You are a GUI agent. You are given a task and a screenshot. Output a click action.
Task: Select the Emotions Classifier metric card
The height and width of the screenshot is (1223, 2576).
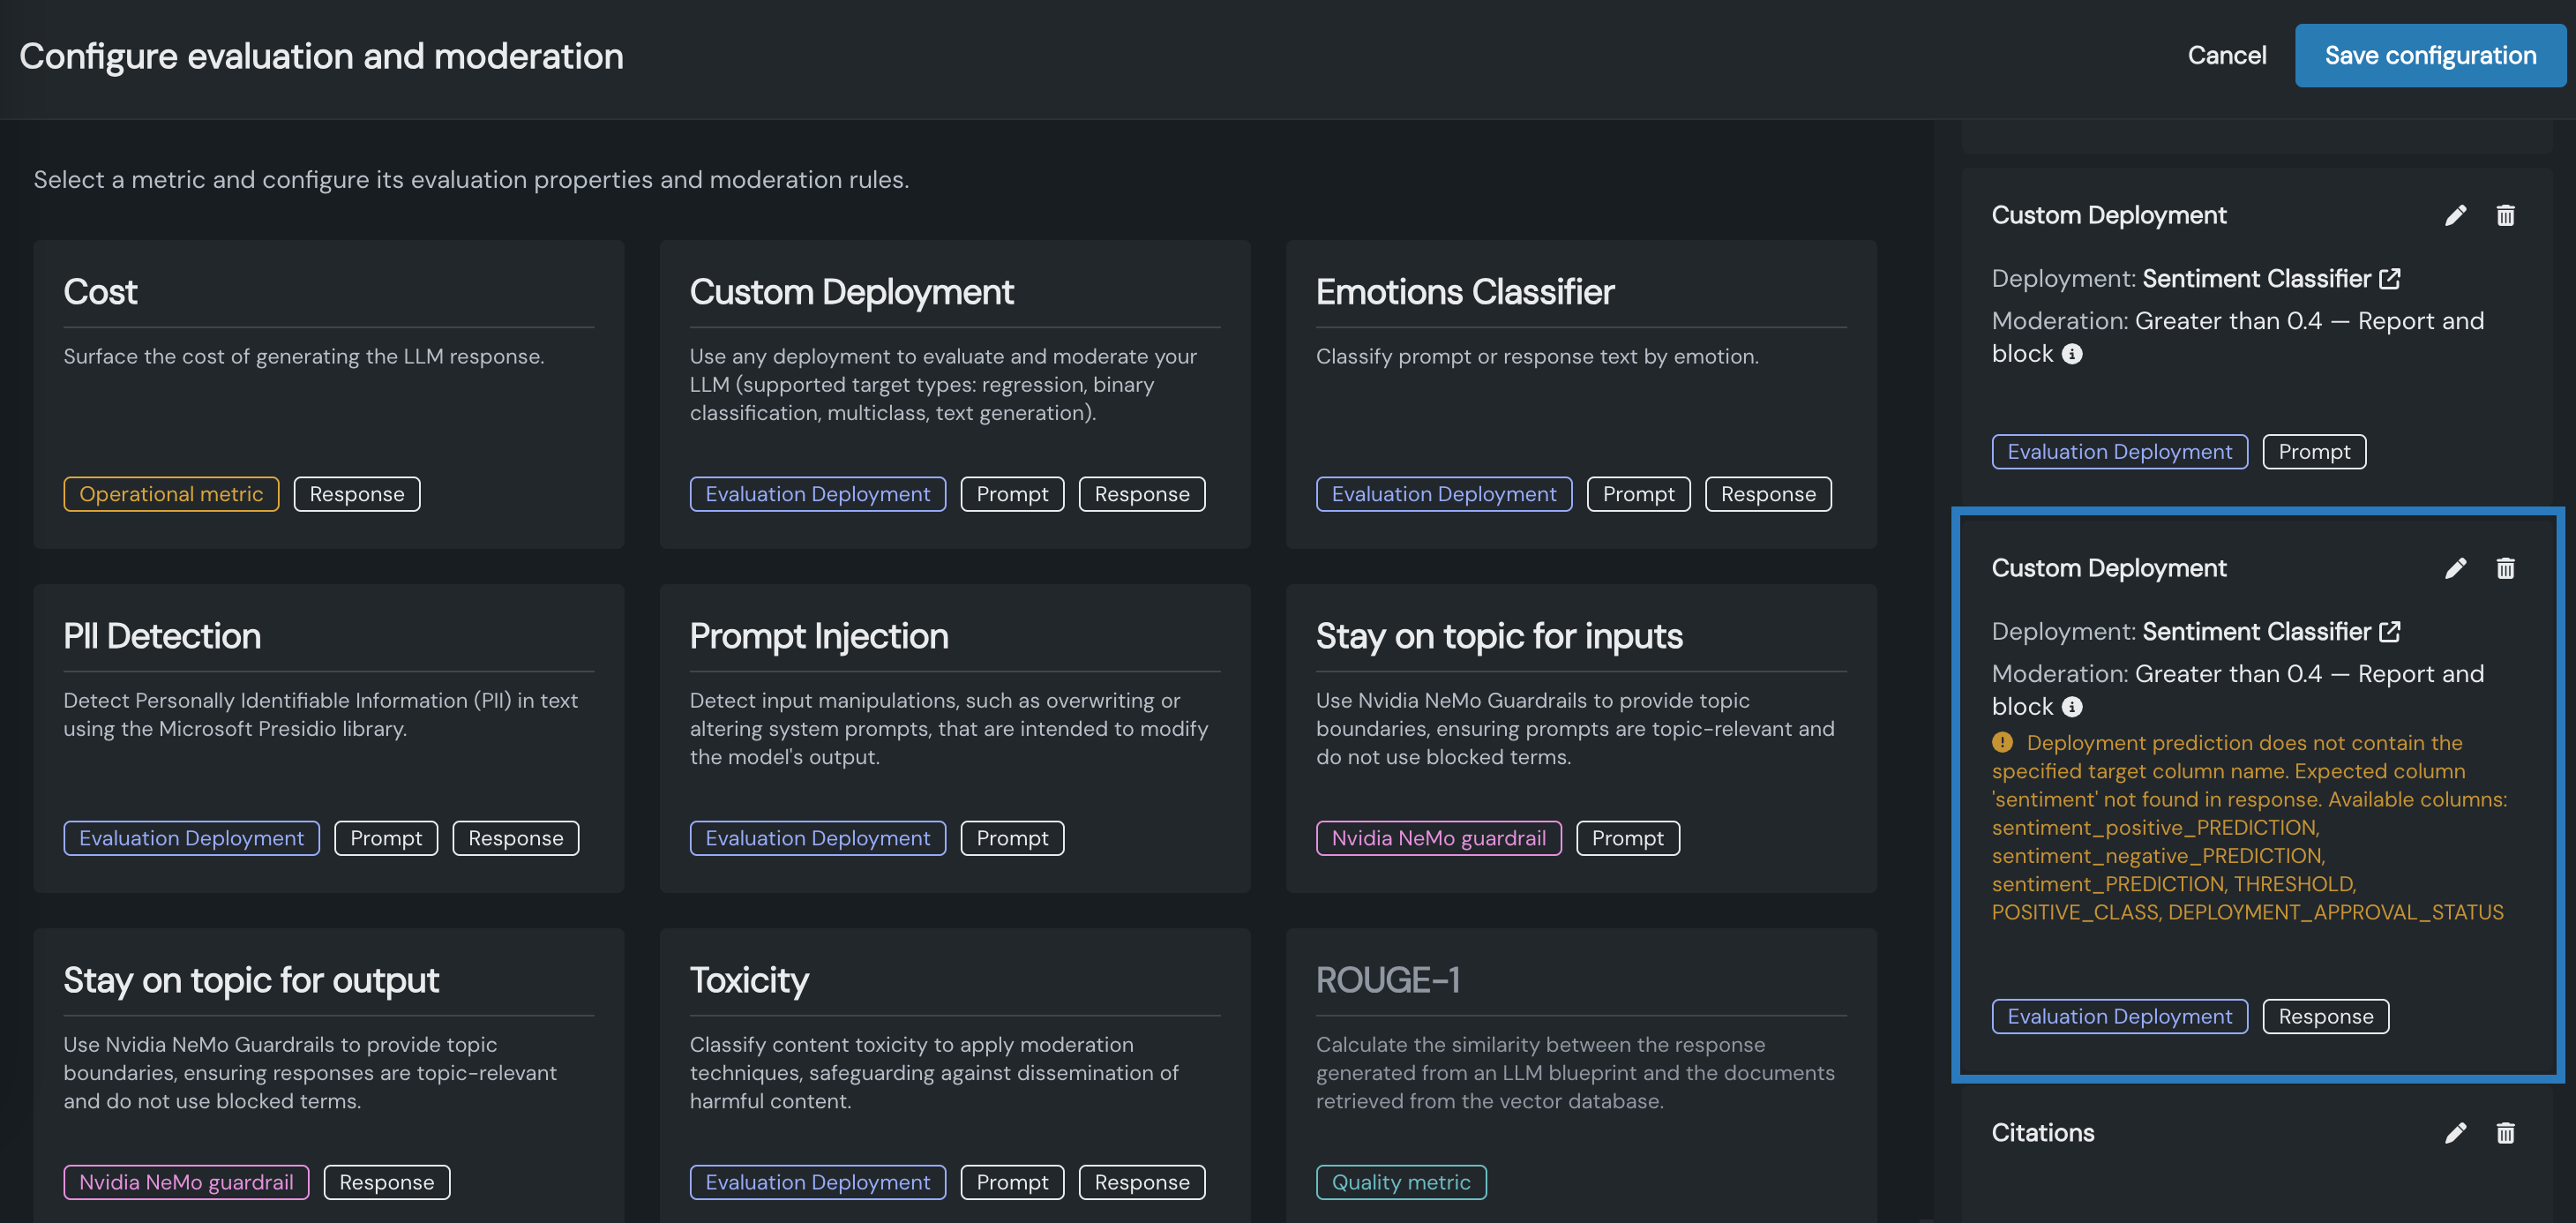click(x=1580, y=394)
